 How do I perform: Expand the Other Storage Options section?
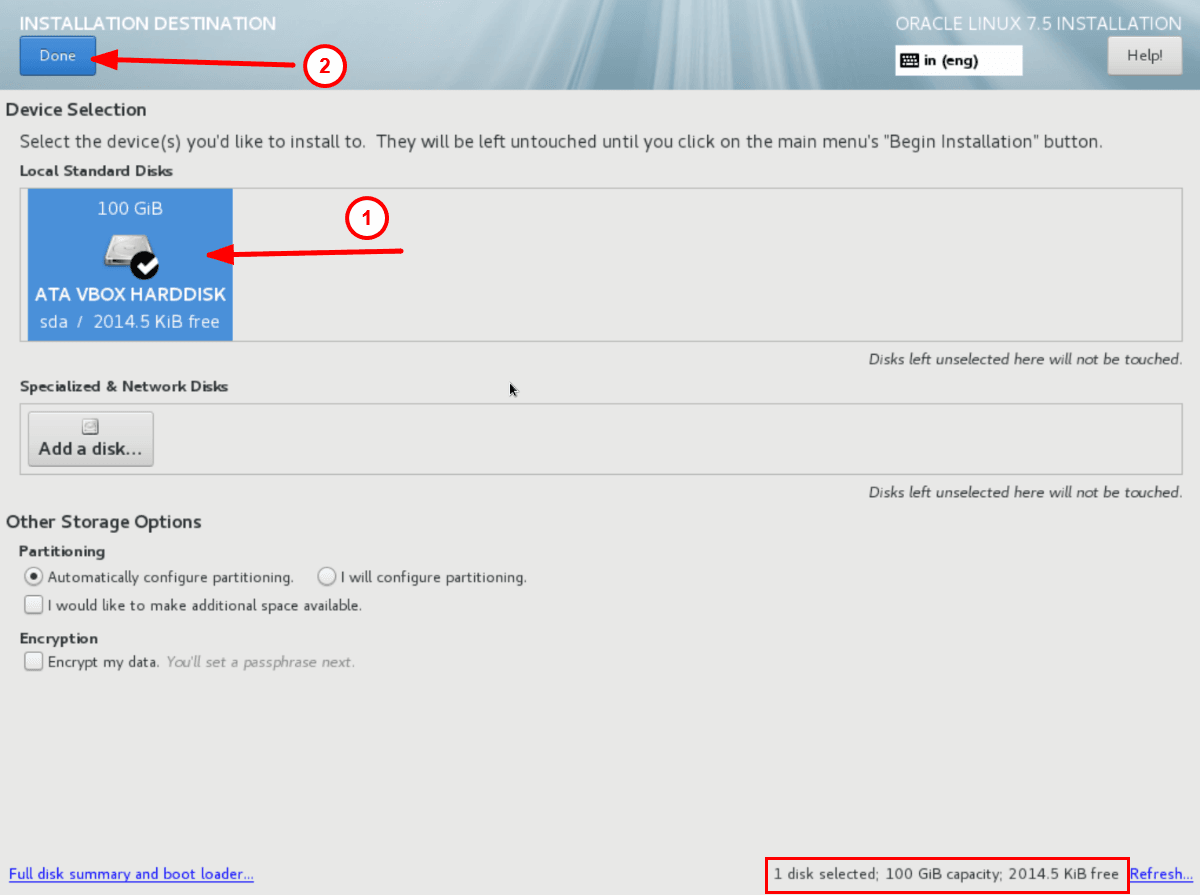pos(103,521)
